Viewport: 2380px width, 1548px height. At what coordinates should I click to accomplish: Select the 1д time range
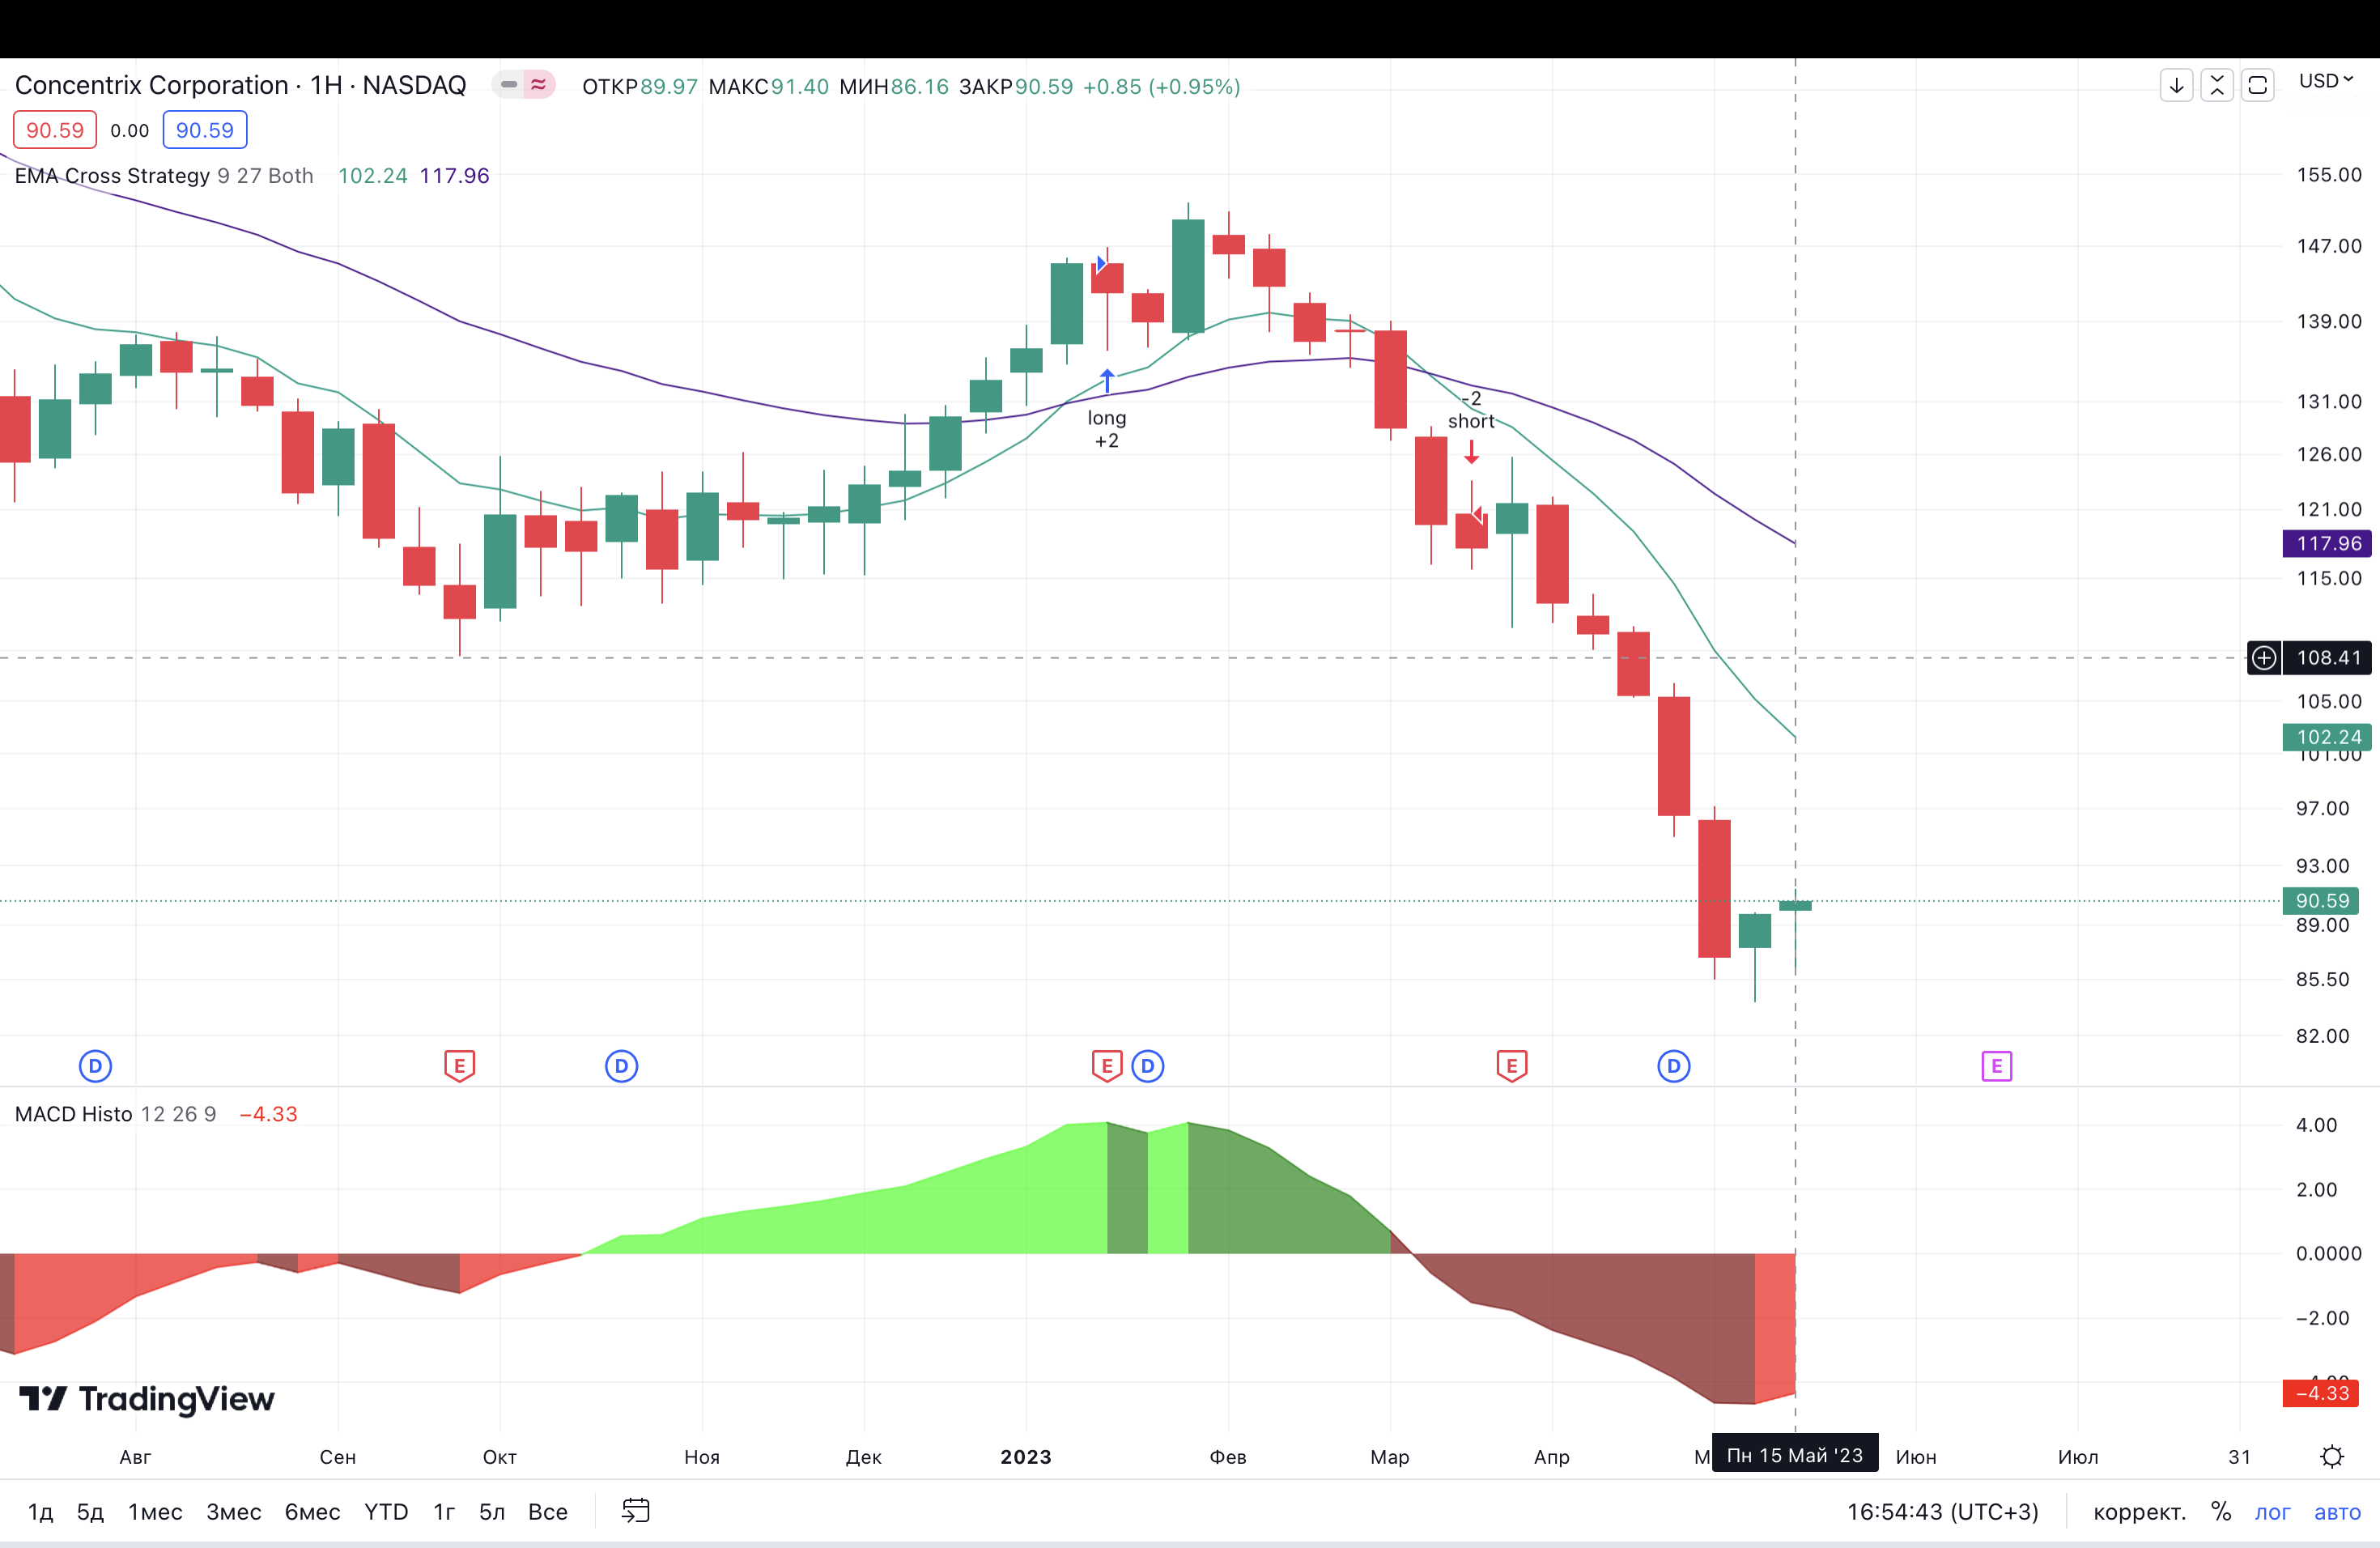pyautogui.click(x=40, y=1511)
